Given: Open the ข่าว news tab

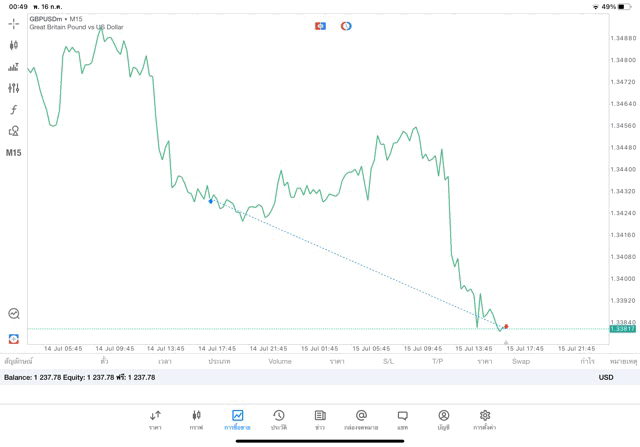Looking at the screenshot, I should tap(319, 418).
